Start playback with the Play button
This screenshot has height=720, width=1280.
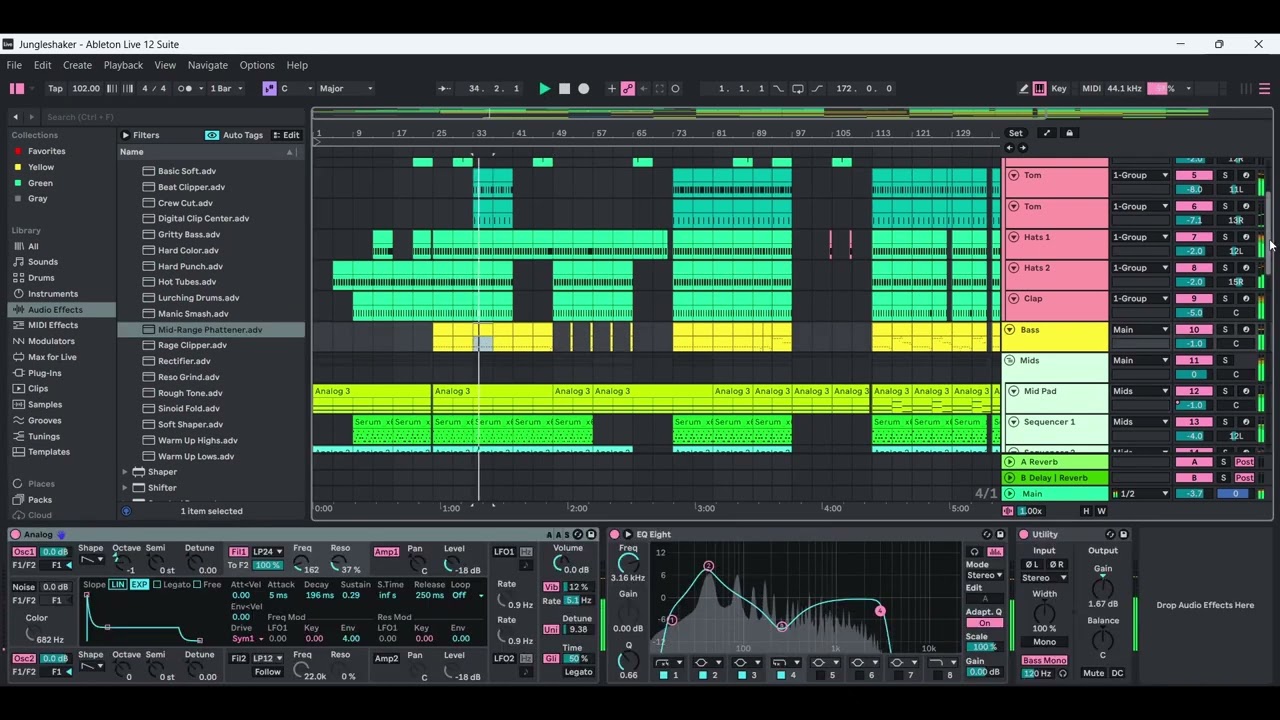[x=544, y=89]
